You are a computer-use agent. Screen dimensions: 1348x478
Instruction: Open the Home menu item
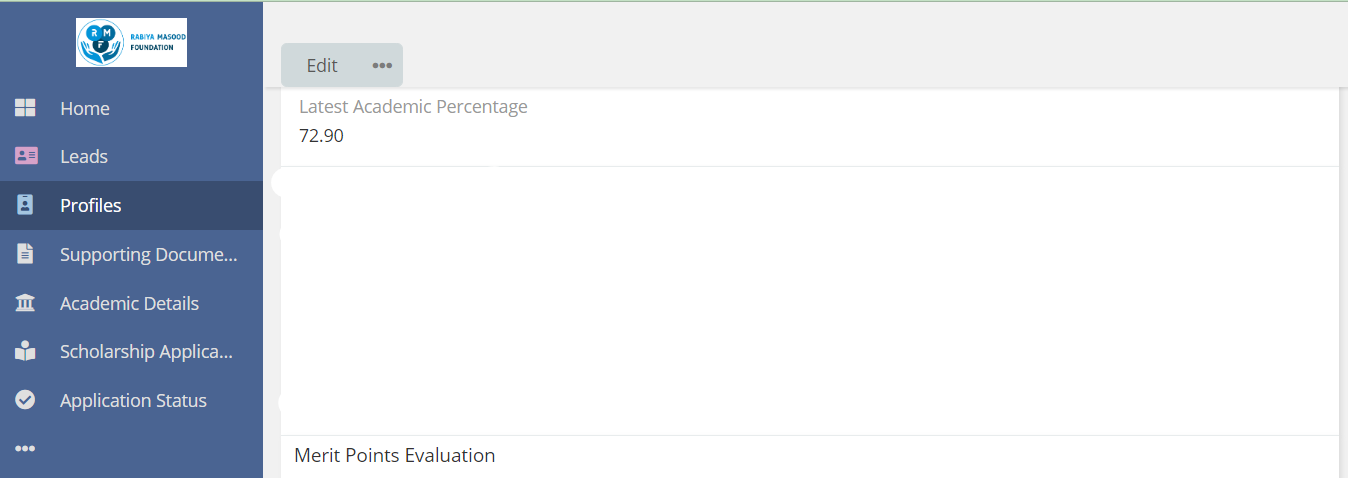pos(85,108)
